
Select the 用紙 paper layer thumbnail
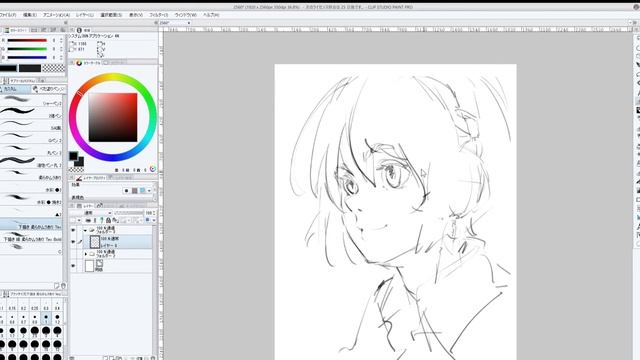click(89, 266)
